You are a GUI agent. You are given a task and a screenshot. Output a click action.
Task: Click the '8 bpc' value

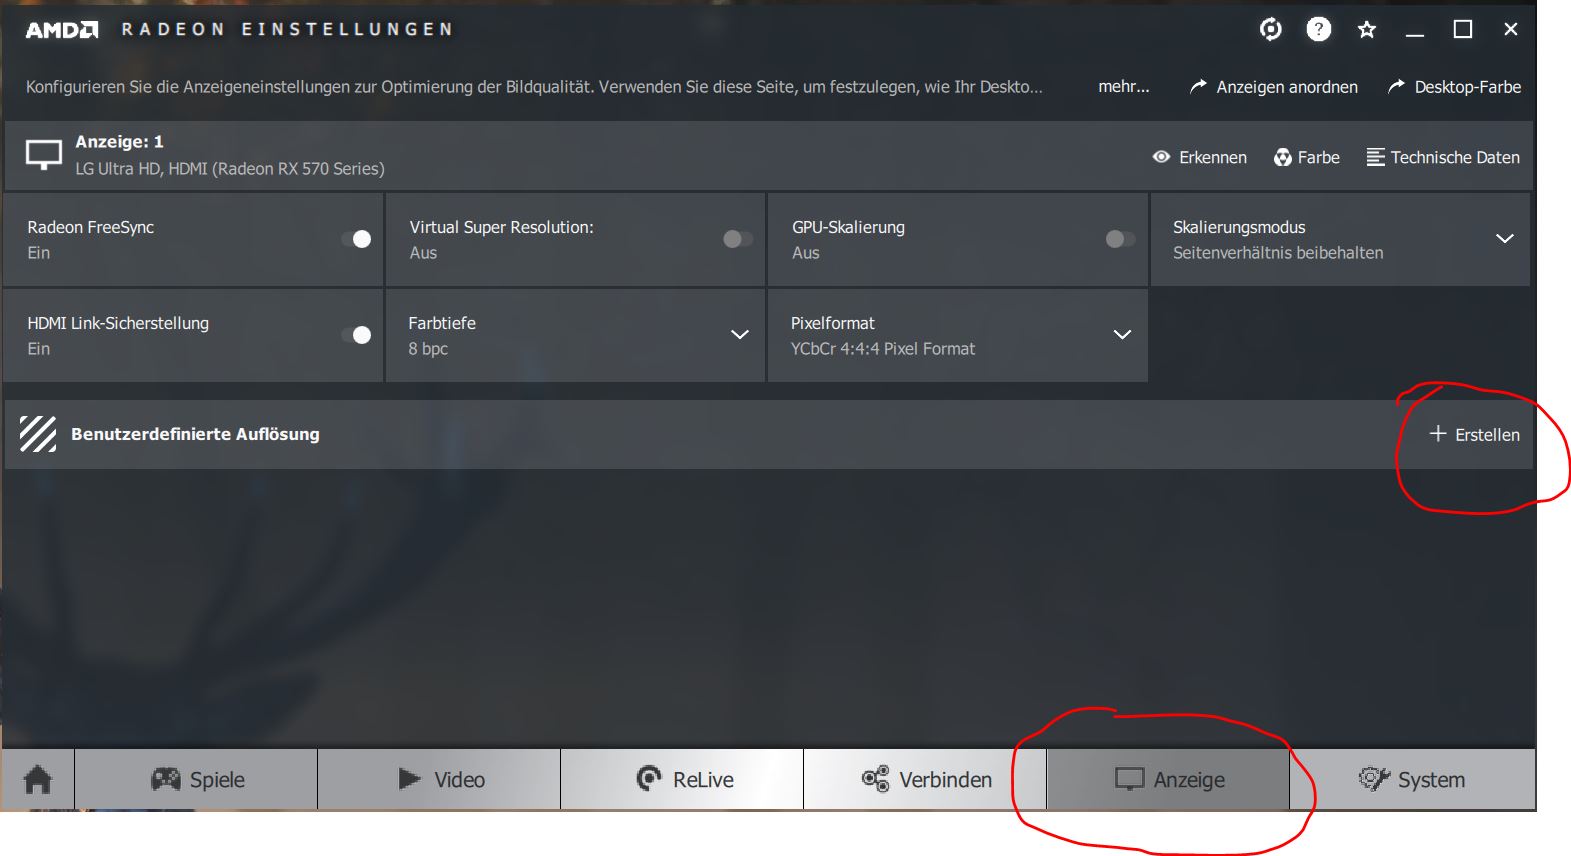(428, 349)
